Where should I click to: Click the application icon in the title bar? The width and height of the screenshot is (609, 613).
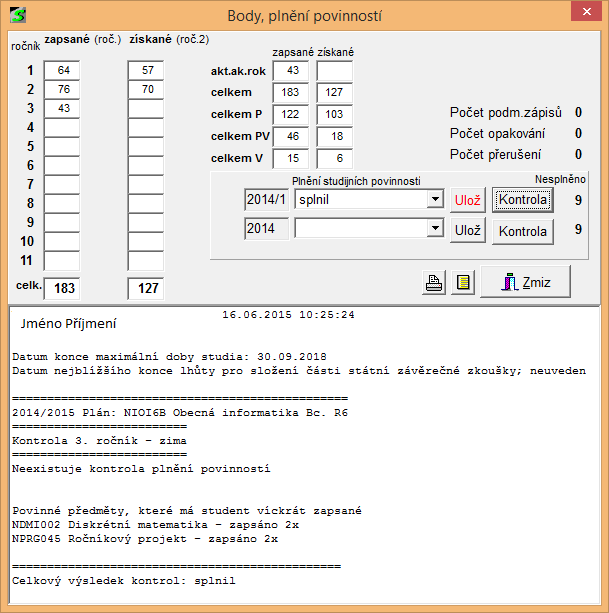tap(16, 13)
